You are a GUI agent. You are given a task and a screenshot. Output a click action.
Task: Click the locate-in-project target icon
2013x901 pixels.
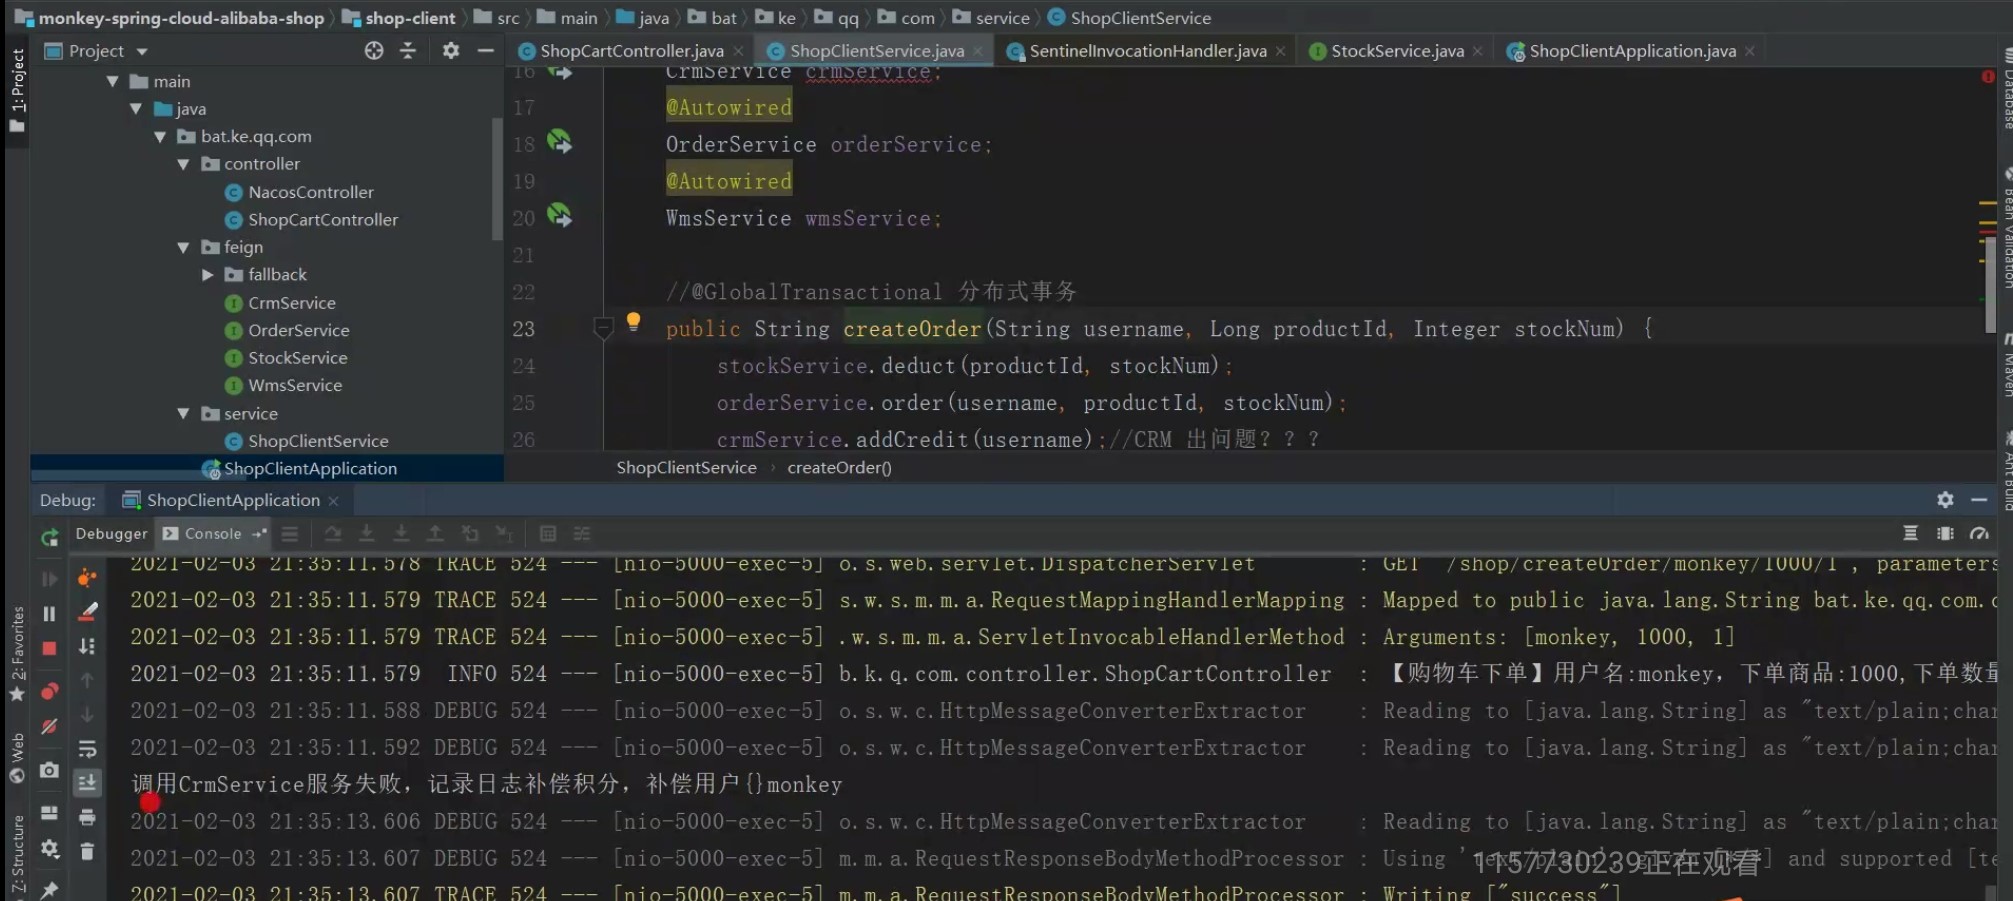(x=374, y=50)
